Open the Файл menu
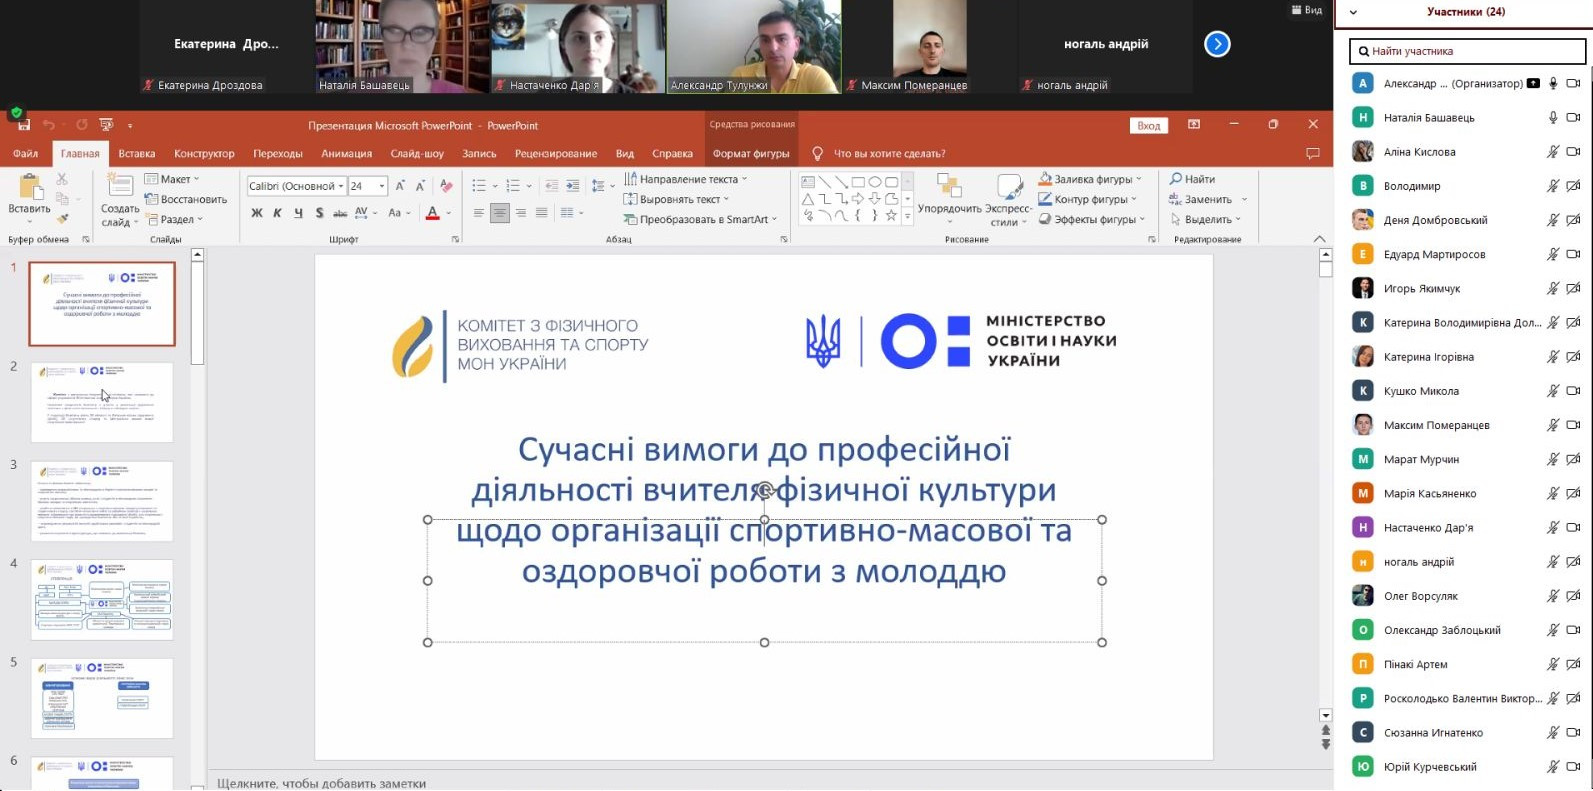Screen dimensions: 1593x791 26,154
